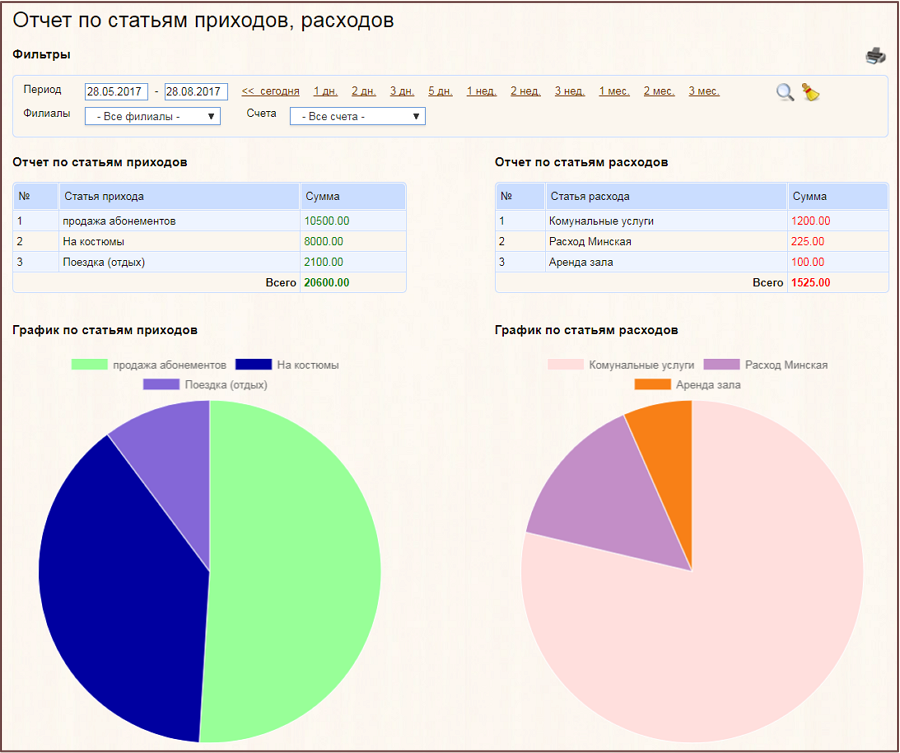Toggle the Аренда зала orange legend swatch
This screenshot has width=900, height=753.
tap(653, 385)
